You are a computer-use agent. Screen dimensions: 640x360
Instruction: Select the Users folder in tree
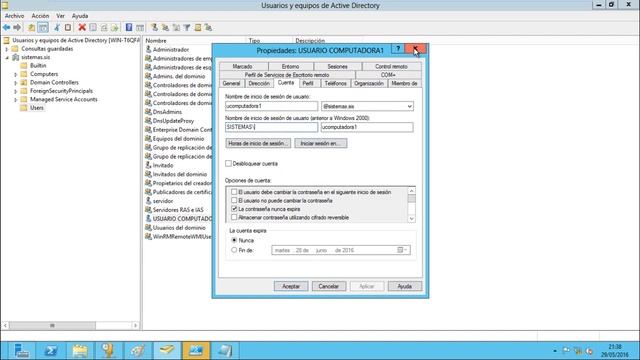[37, 108]
